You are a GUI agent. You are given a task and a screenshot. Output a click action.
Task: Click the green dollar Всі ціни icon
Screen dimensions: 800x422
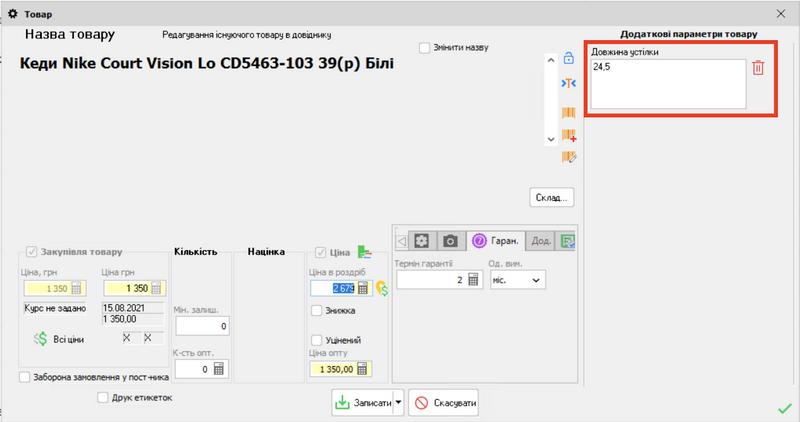point(41,339)
